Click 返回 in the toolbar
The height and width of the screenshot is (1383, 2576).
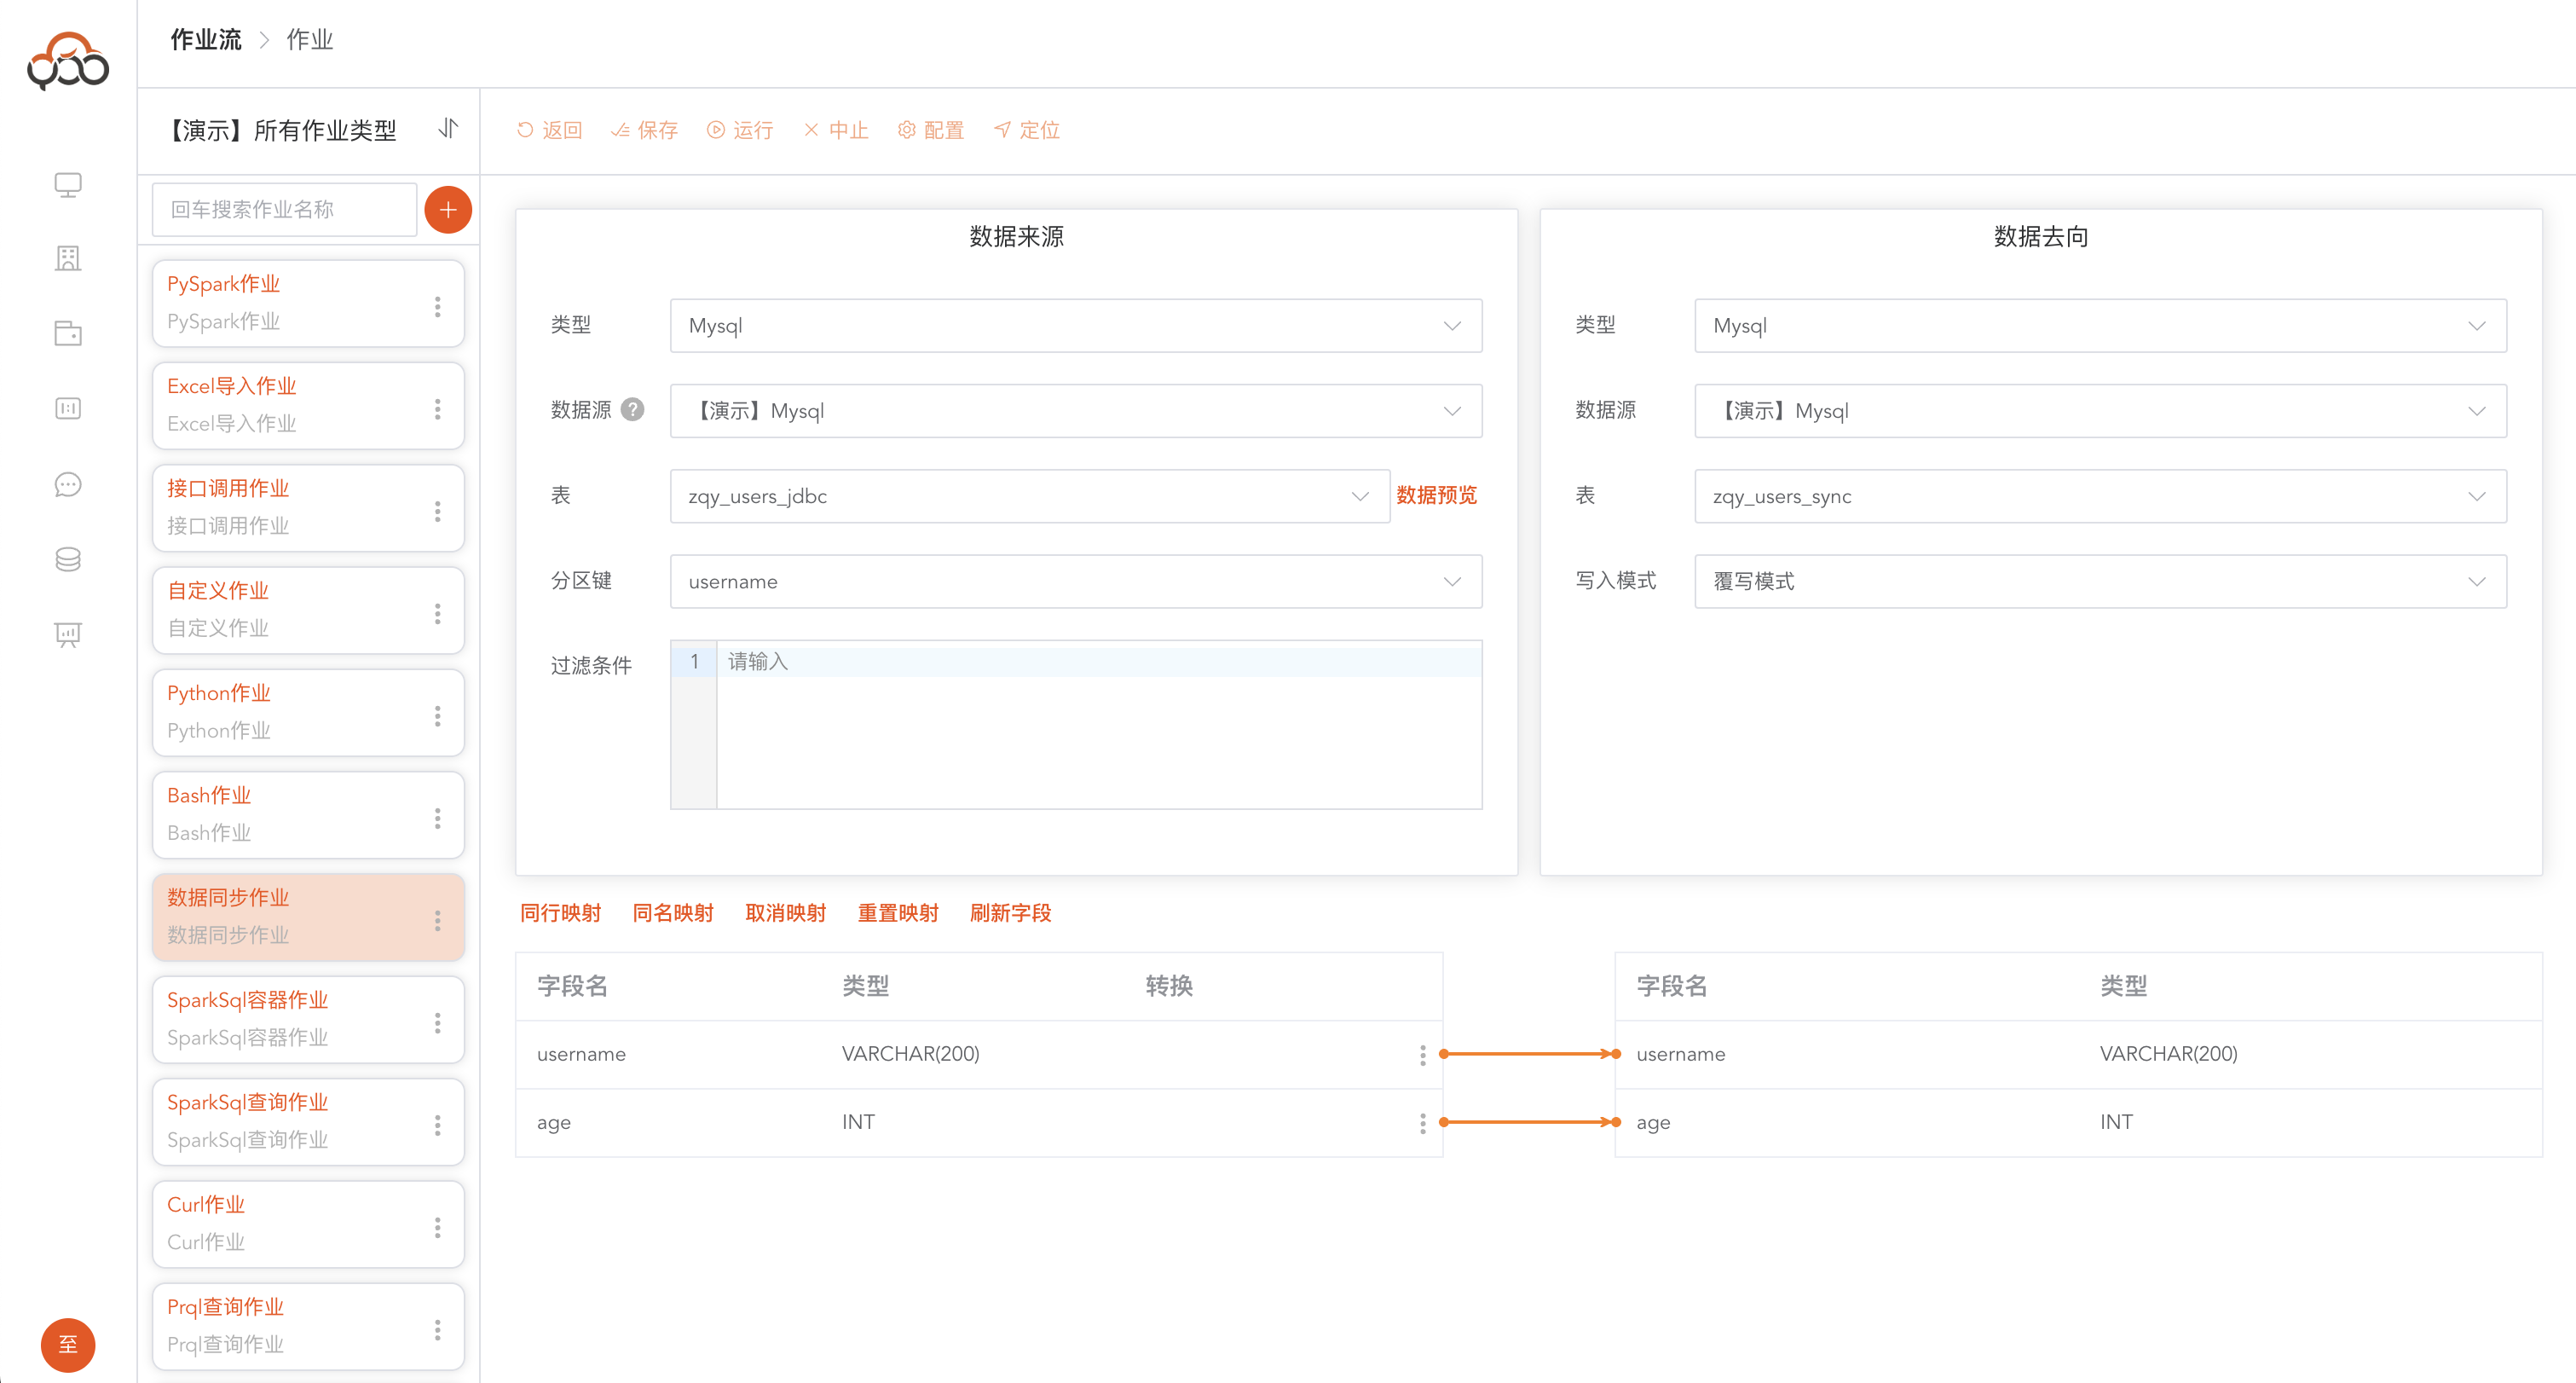549,130
